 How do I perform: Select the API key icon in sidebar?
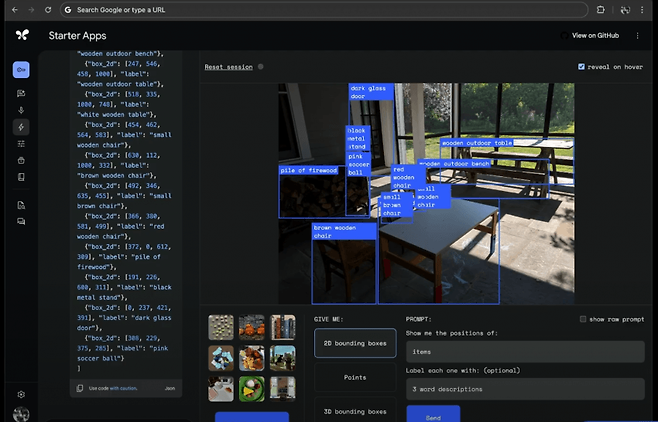tap(21, 70)
